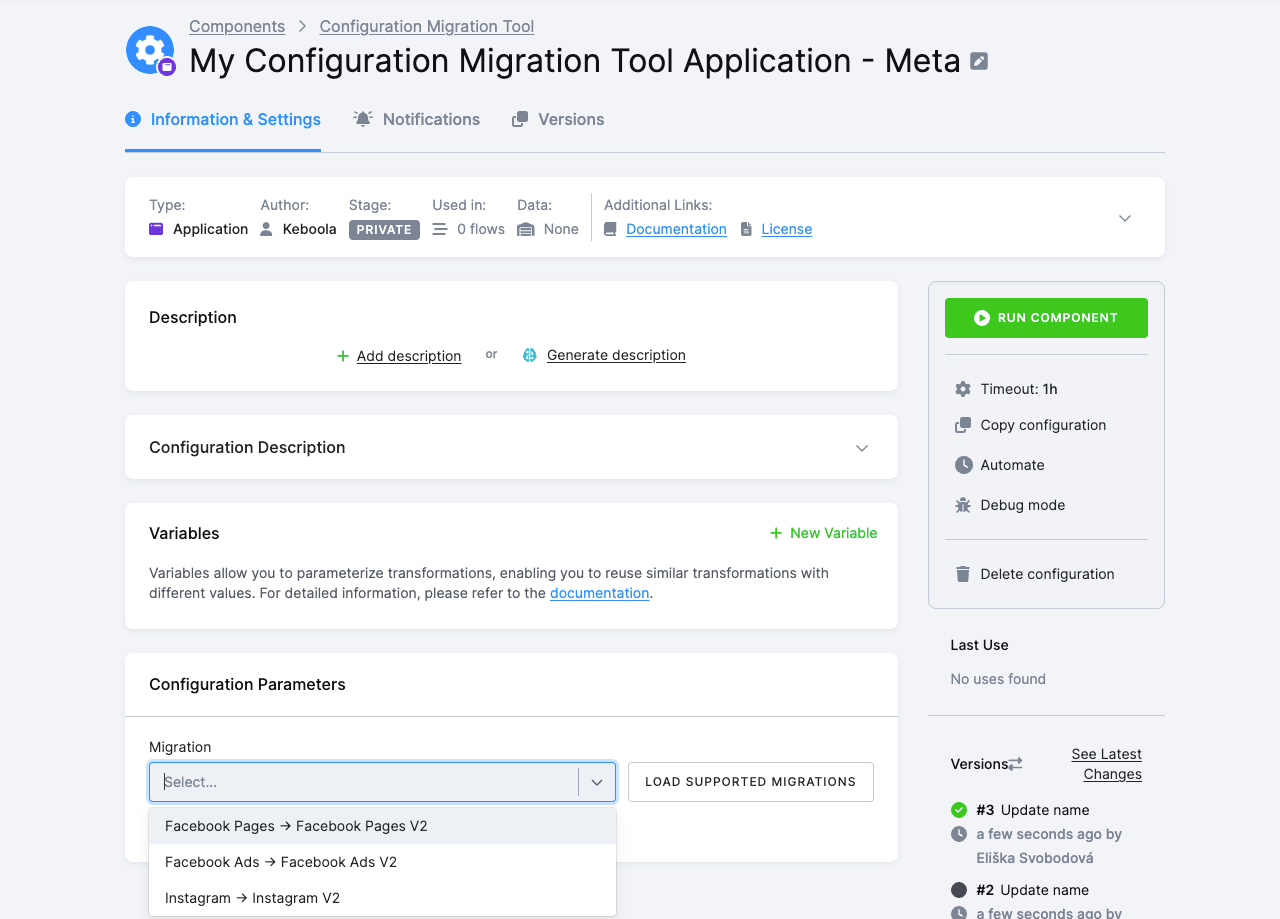Viewport: 1280px width, 919px height.
Task: Open the Documentation link in Additional Links
Action: point(676,229)
